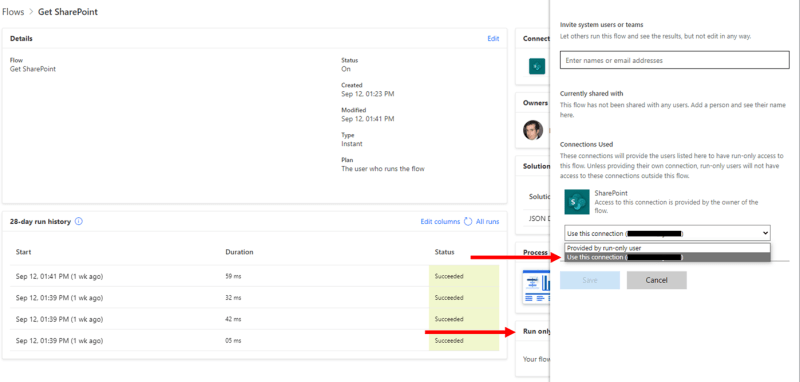Click the 'Currently shared with' heading

[592, 94]
